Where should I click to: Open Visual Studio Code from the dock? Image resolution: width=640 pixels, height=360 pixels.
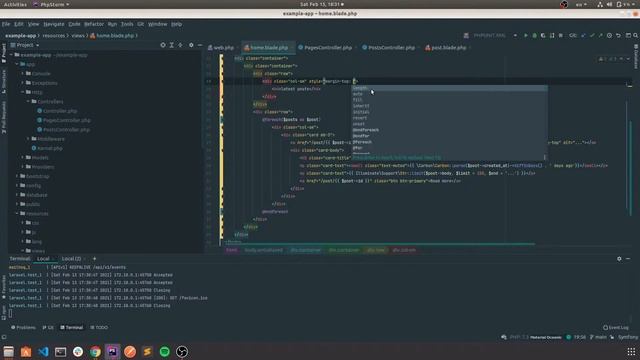pyautogui.click(x=43, y=351)
